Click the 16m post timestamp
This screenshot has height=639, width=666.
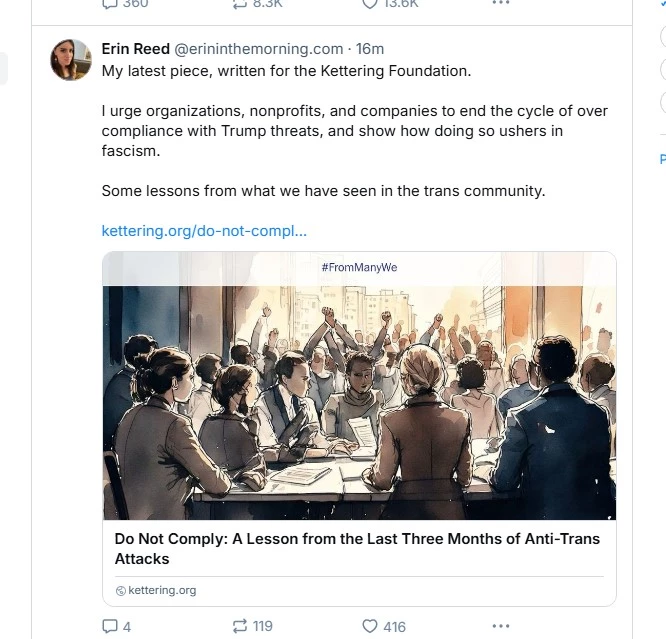370,49
